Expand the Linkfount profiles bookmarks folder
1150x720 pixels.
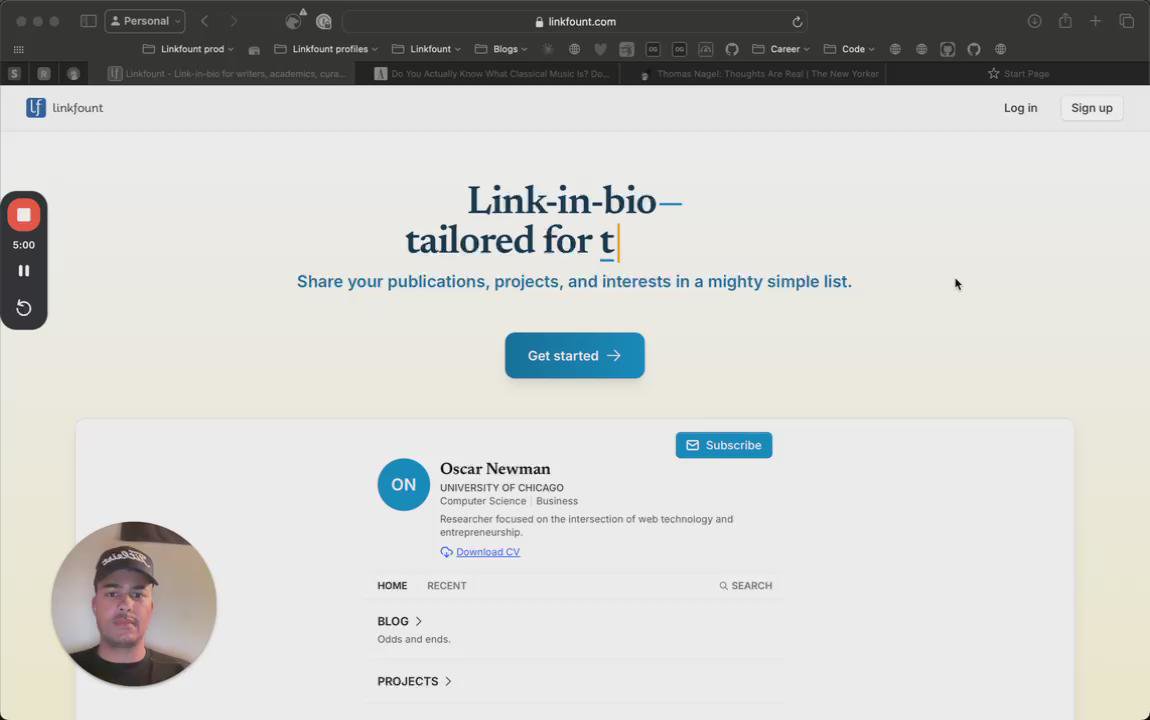coord(326,49)
